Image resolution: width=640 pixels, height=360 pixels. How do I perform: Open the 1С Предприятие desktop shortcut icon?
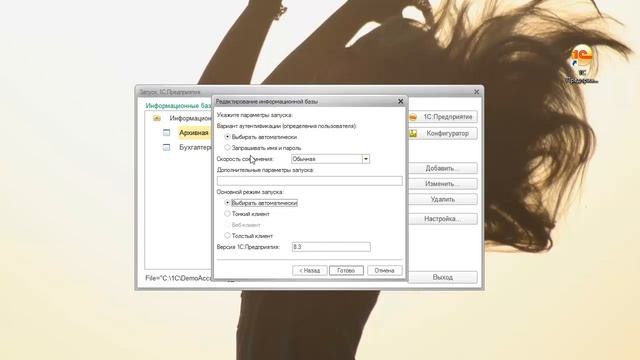582,64
